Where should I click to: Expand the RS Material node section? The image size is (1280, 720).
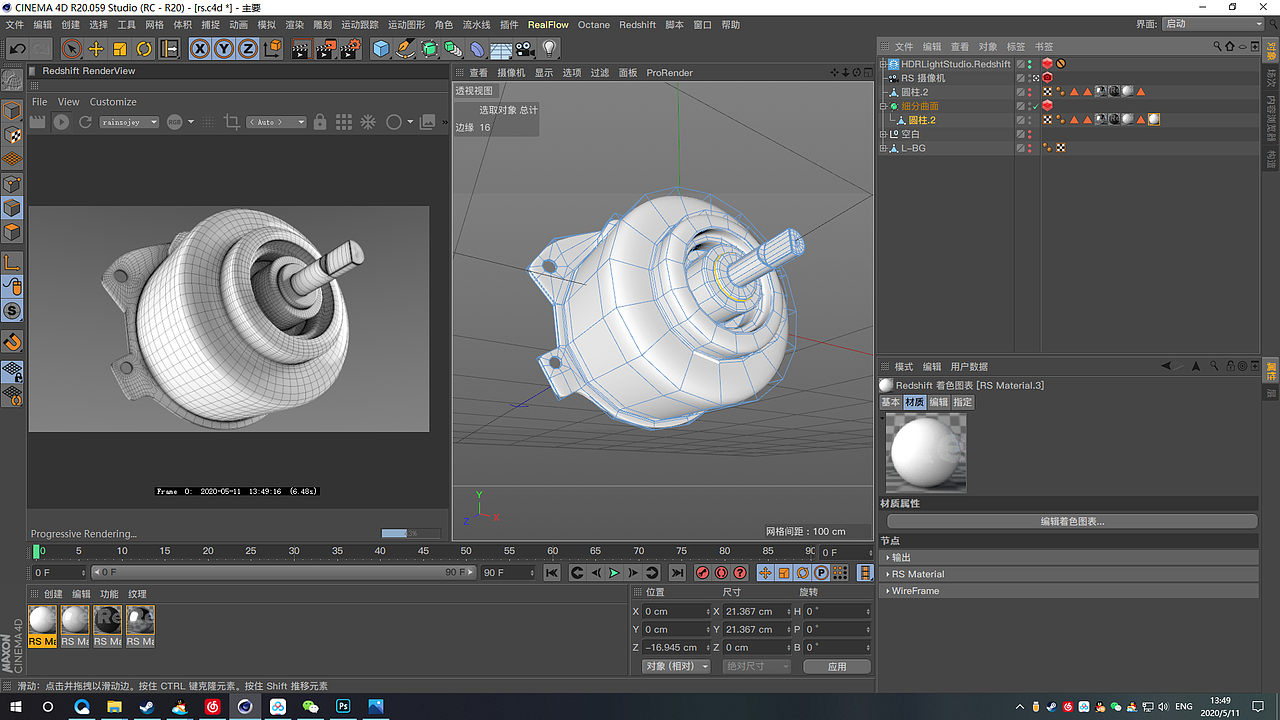tap(1069, 574)
